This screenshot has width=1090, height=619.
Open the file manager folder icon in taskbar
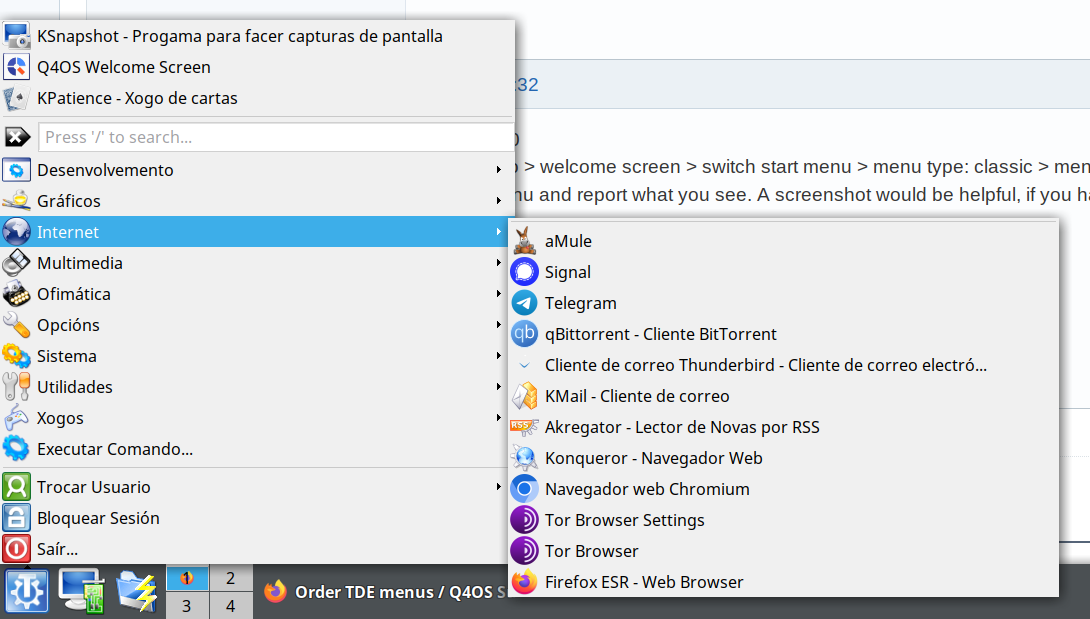(x=136, y=591)
